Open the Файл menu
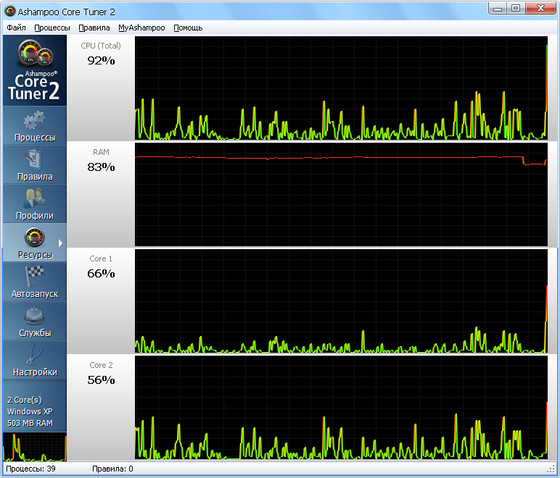This screenshot has height=478, width=560. [x=16, y=28]
